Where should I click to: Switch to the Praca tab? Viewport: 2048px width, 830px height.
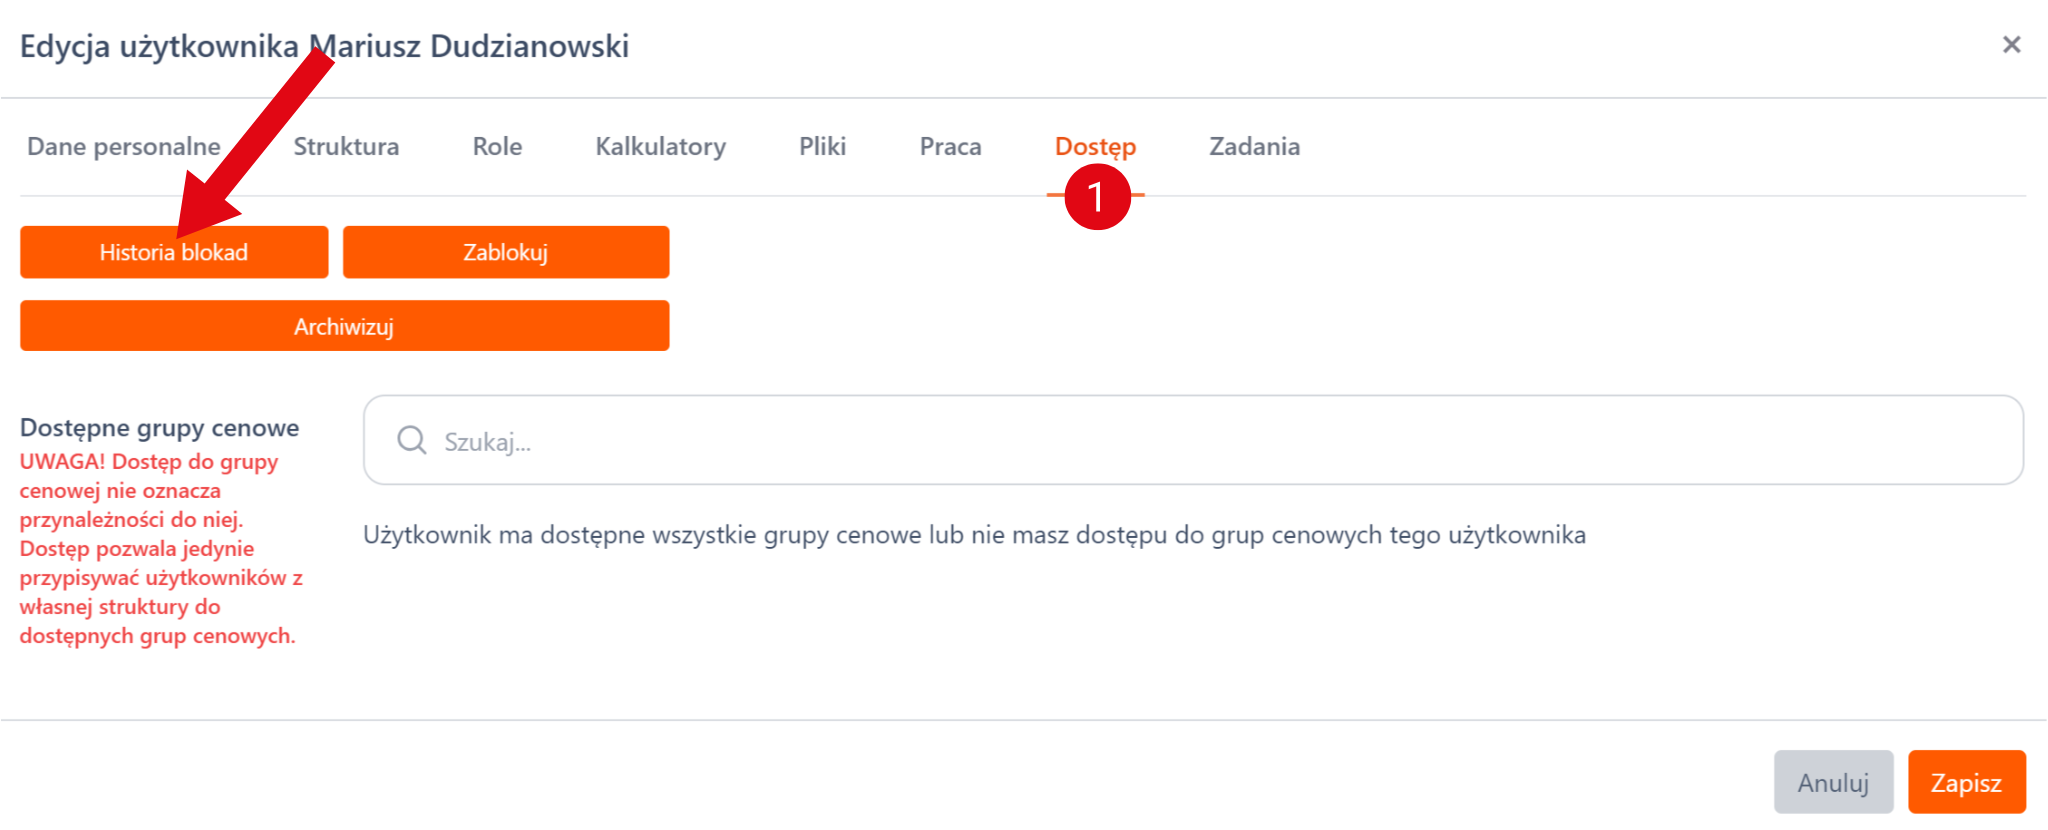pyautogui.click(x=950, y=147)
